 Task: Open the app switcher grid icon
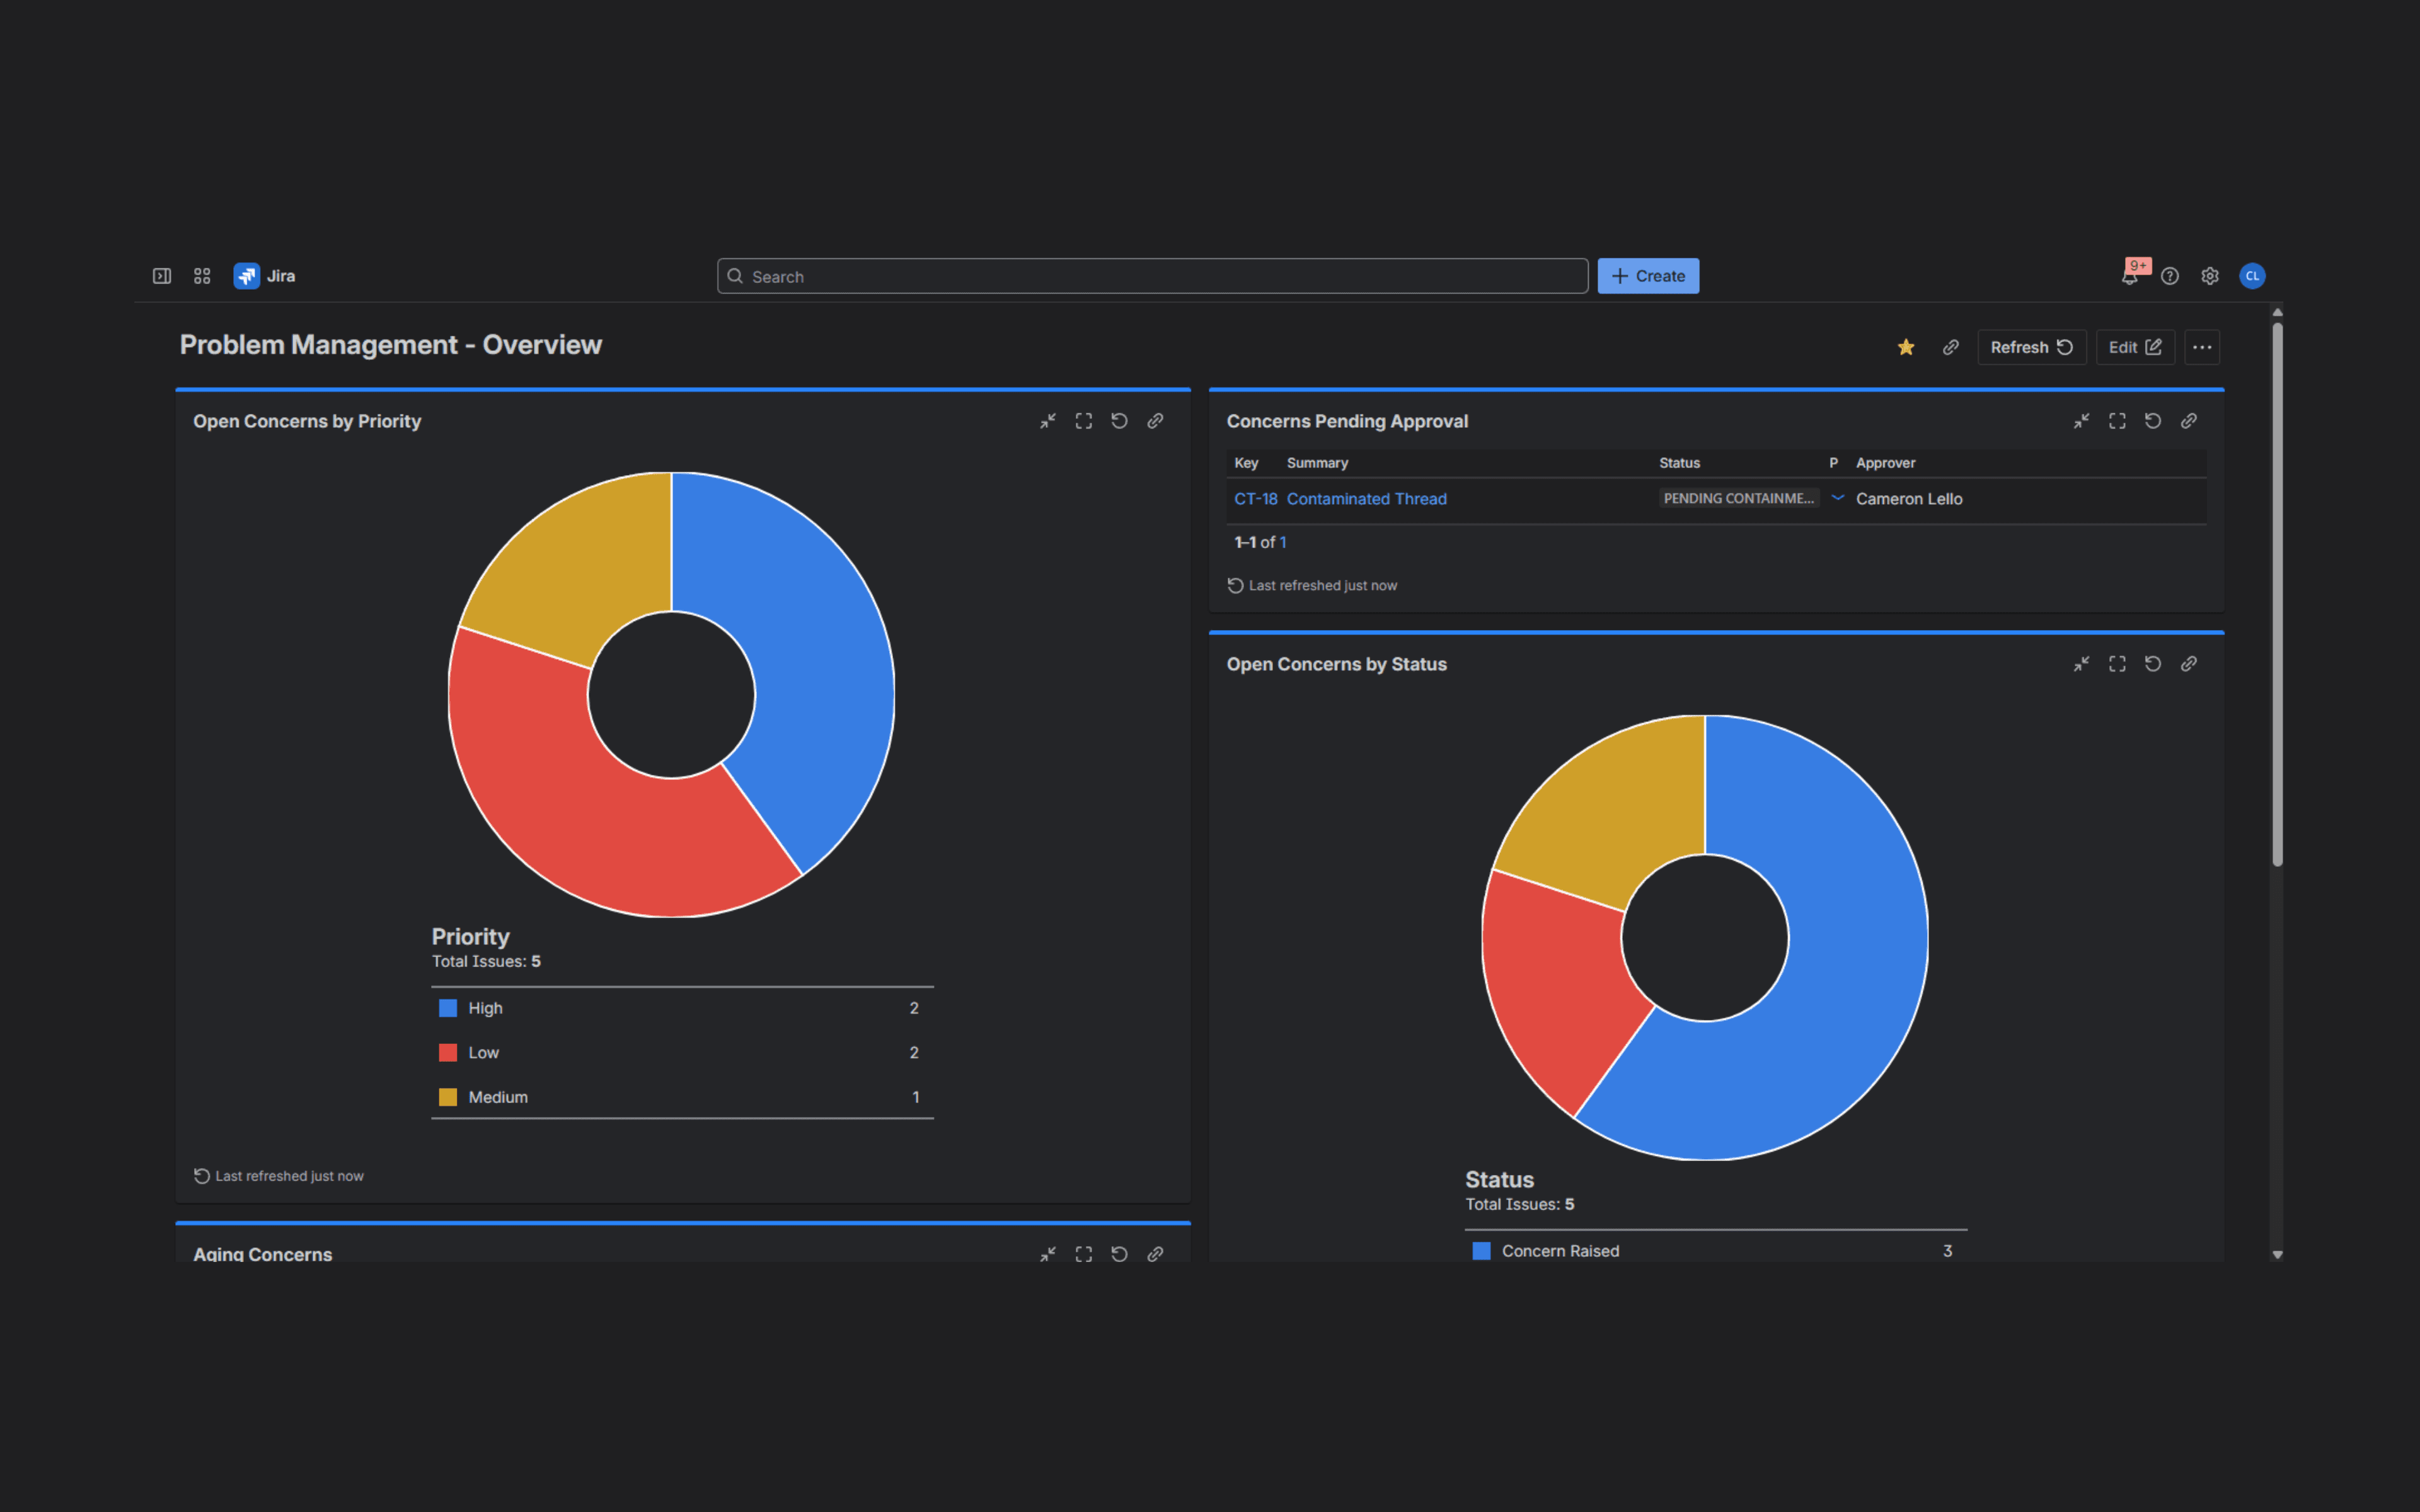(x=202, y=276)
